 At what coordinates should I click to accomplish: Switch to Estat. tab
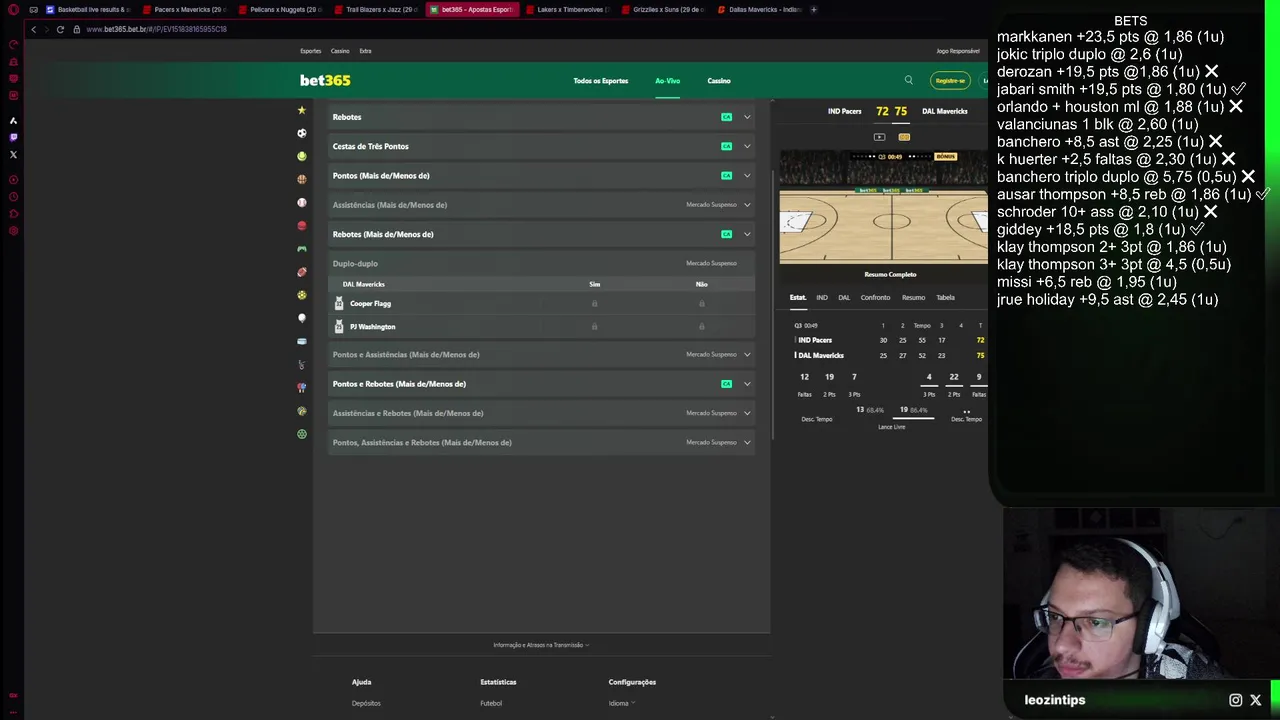(x=798, y=297)
